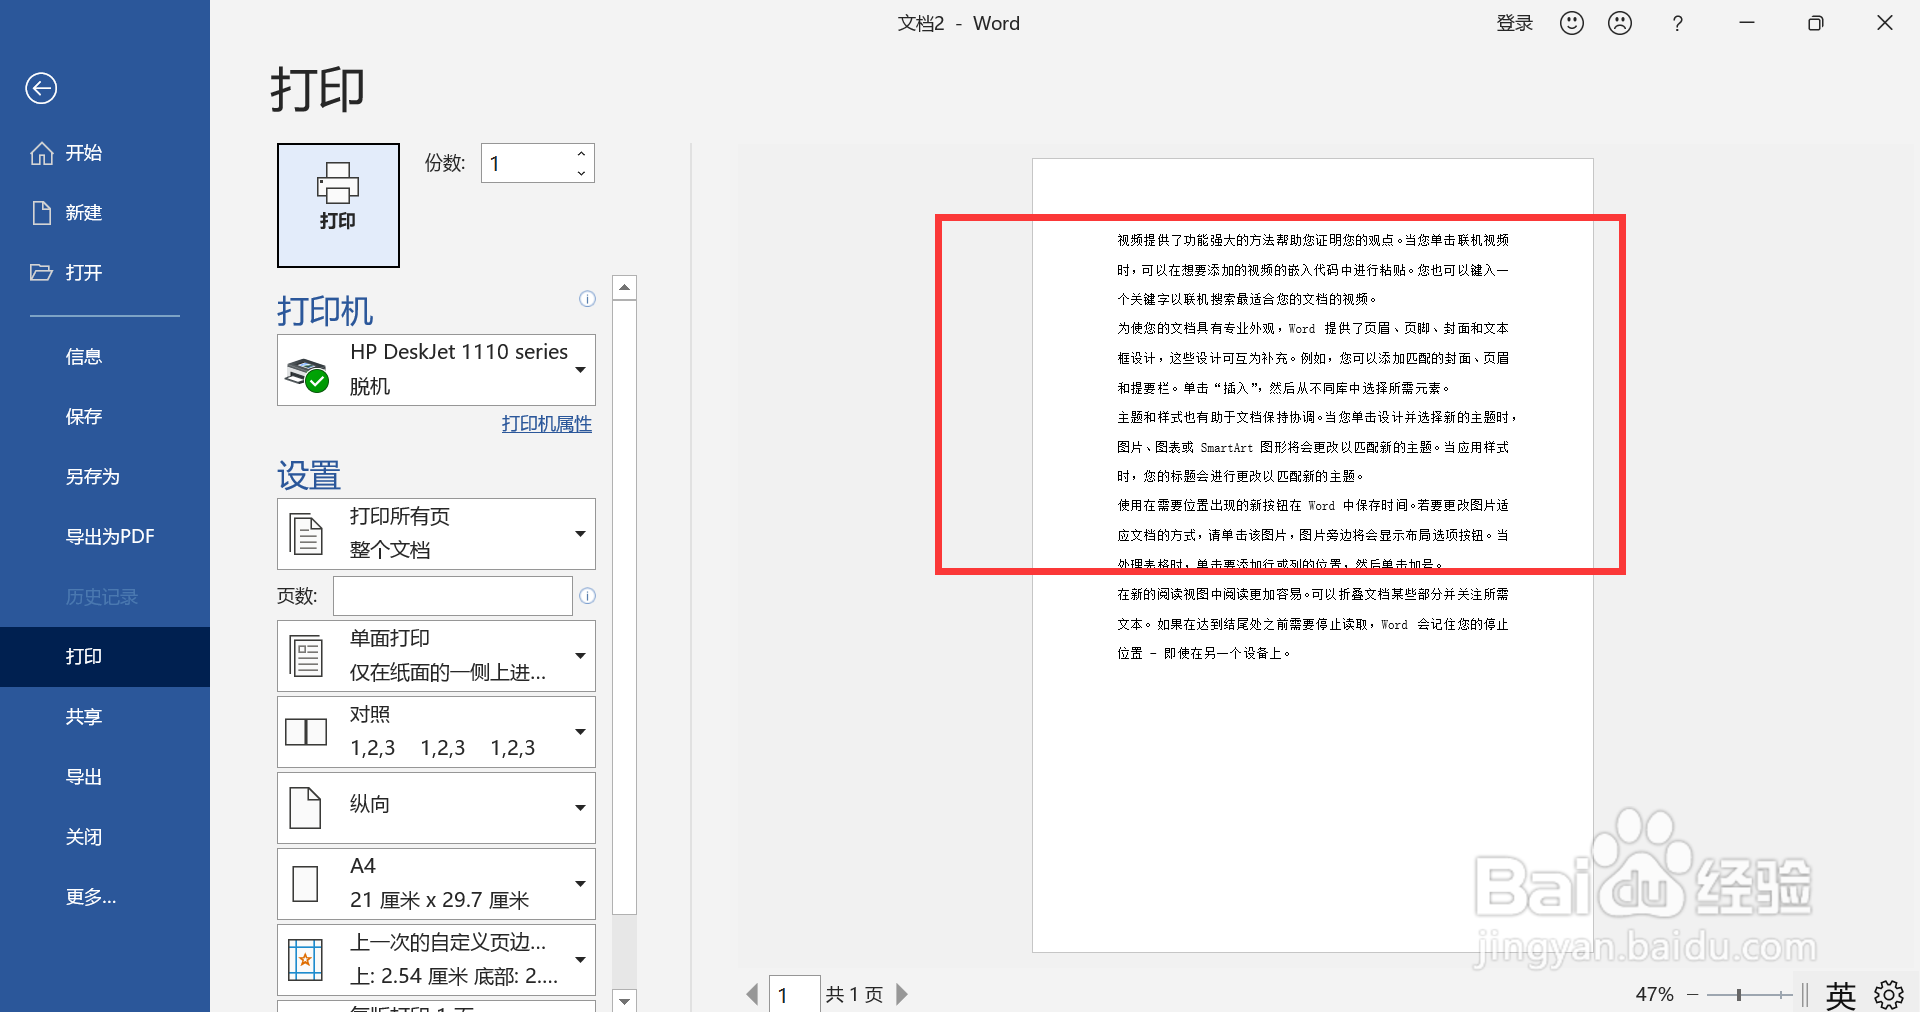The width and height of the screenshot is (1920, 1012).
Task: Open the HP DeskJet 1110 printer dropdown
Action: [436, 370]
